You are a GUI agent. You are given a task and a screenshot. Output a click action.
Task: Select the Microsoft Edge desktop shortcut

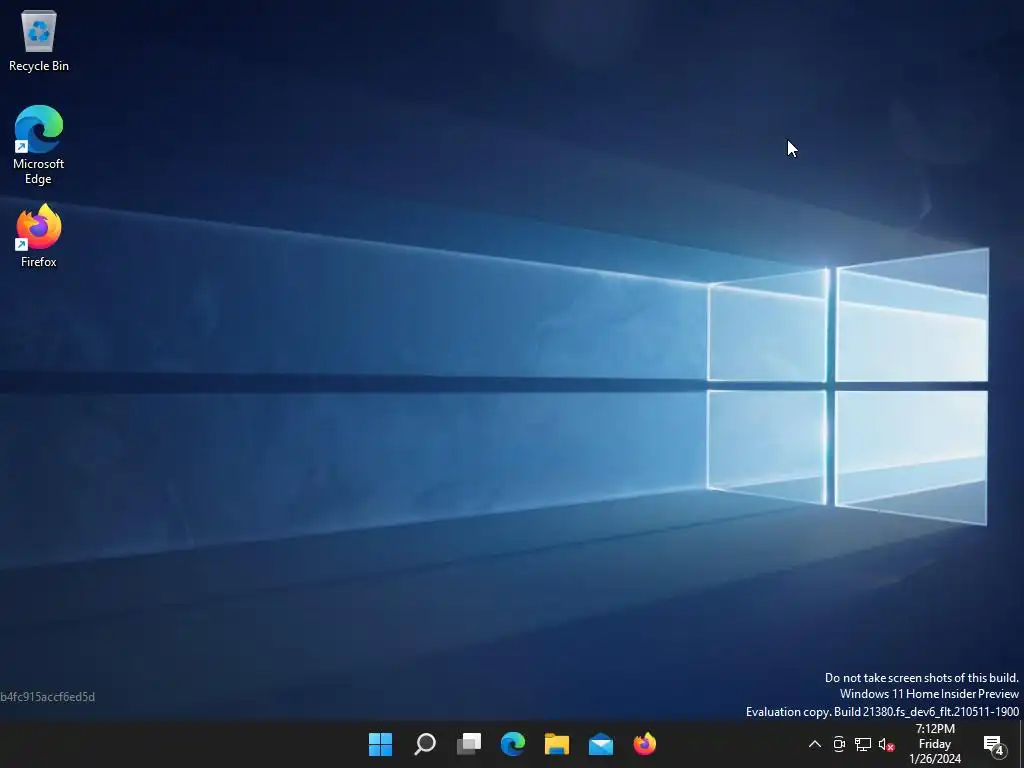tap(39, 145)
